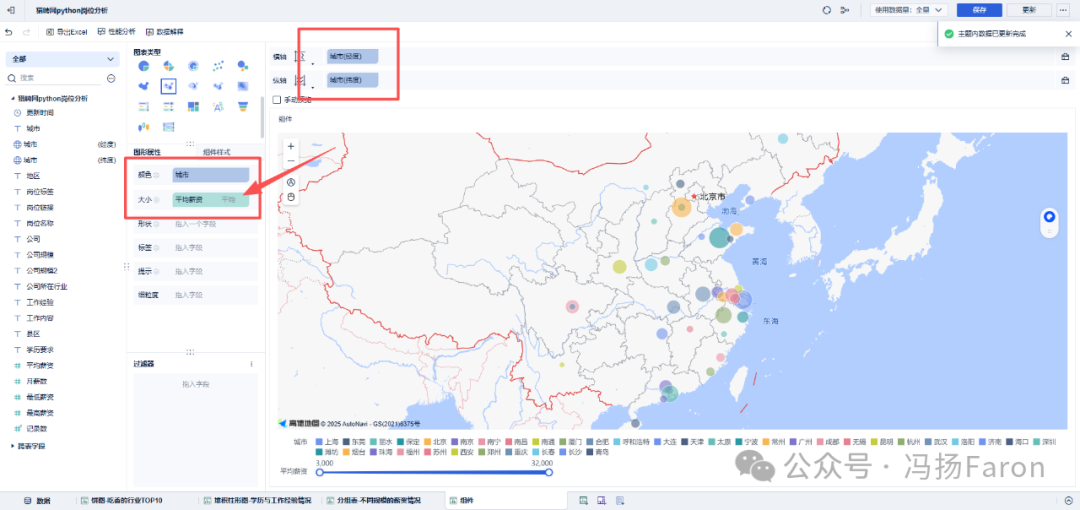Screen dimensions: 1080x510
Task: Click the floating blue circle on map
Action: pyautogui.click(x=1049, y=217)
